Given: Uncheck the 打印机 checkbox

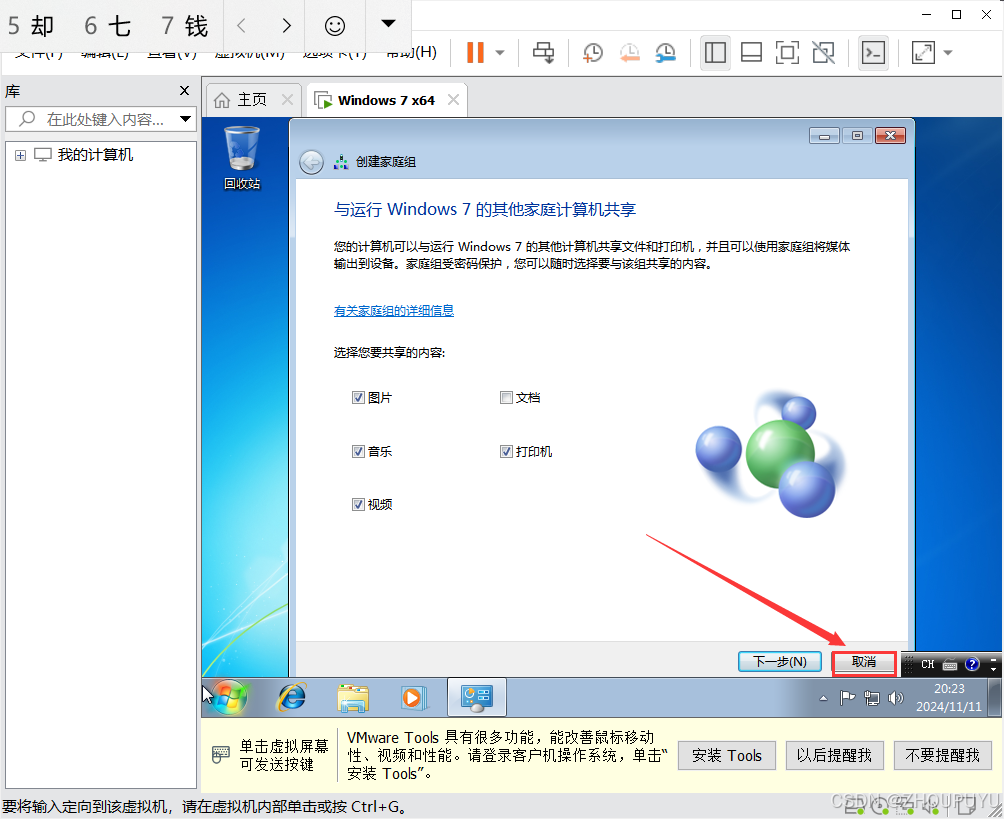Looking at the screenshot, I should [x=506, y=451].
